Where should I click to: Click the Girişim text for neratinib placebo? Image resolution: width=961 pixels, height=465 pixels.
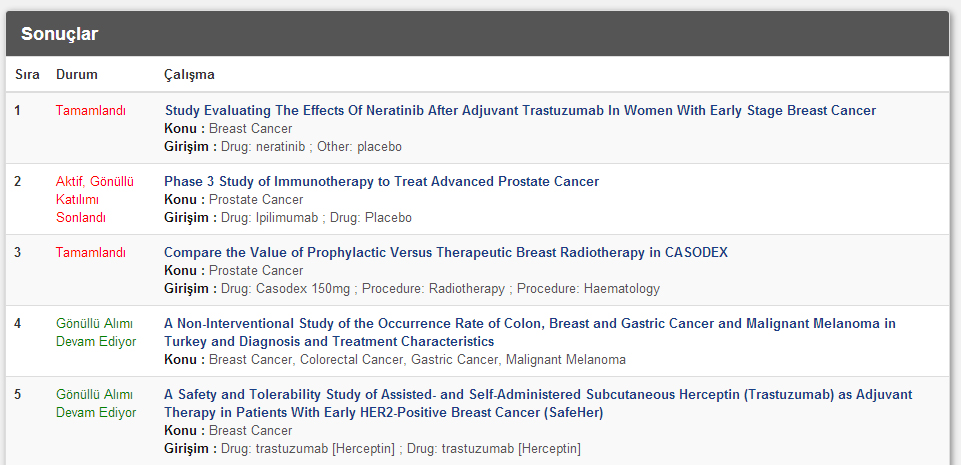[x=283, y=147]
